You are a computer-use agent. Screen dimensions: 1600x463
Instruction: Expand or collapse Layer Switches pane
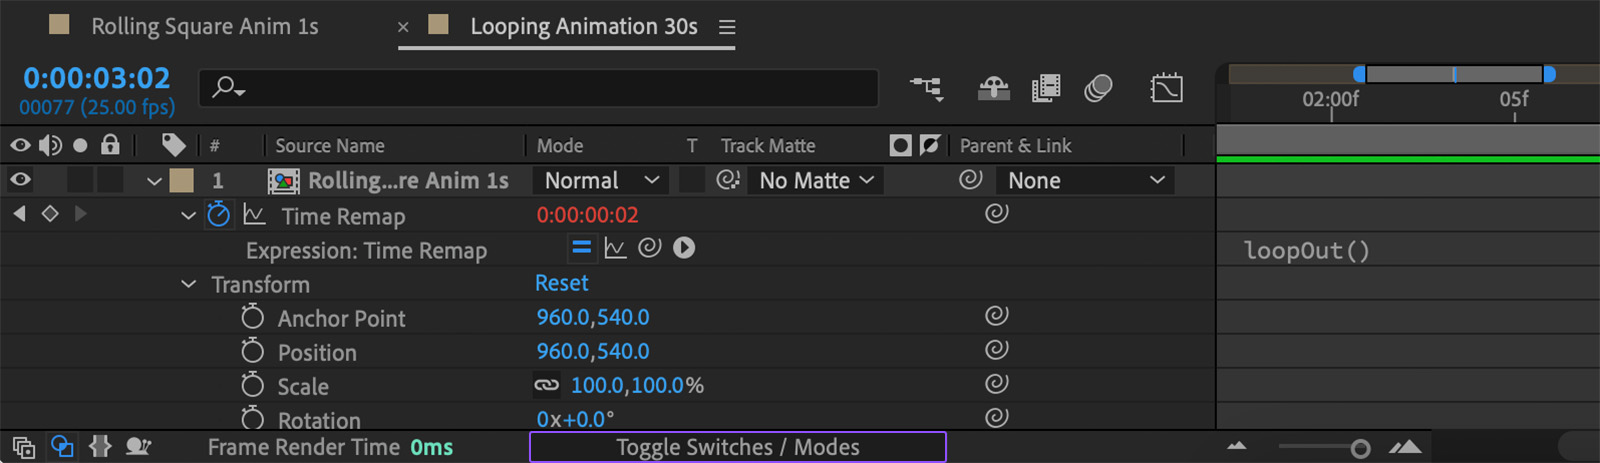(24, 447)
